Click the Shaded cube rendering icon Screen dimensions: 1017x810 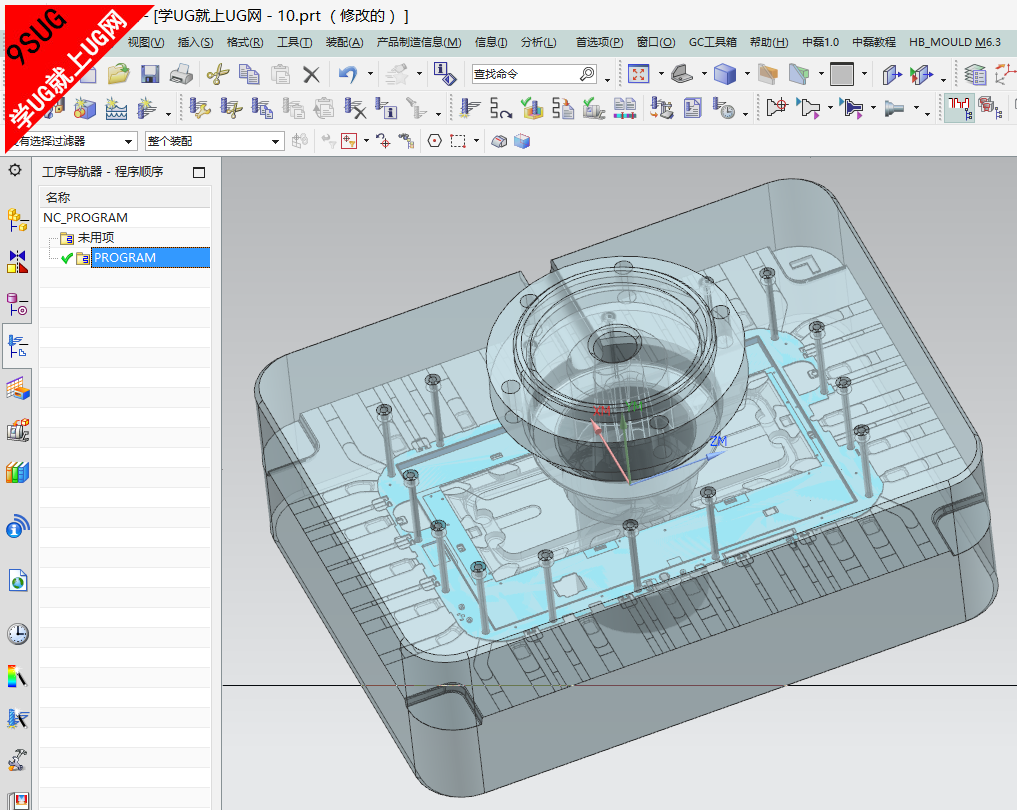(724, 74)
